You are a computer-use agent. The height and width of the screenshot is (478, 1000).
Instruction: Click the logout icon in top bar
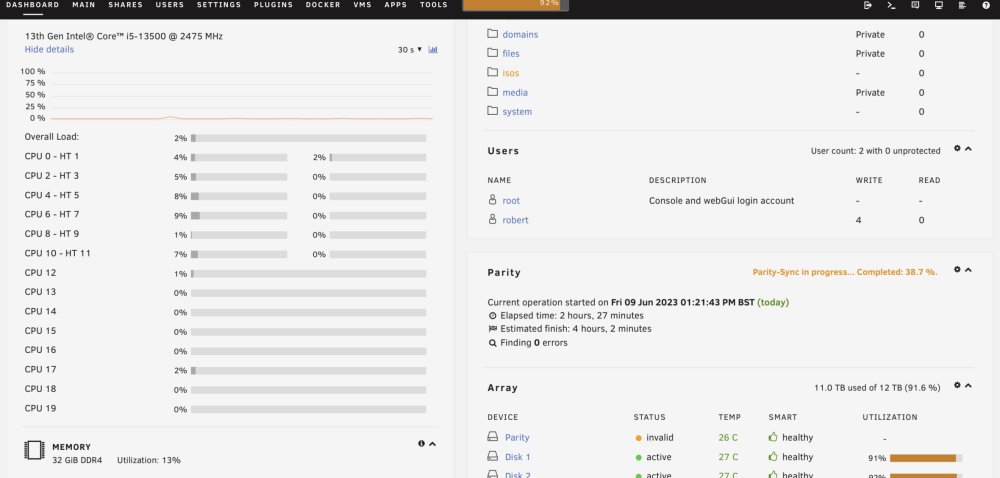point(867,5)
